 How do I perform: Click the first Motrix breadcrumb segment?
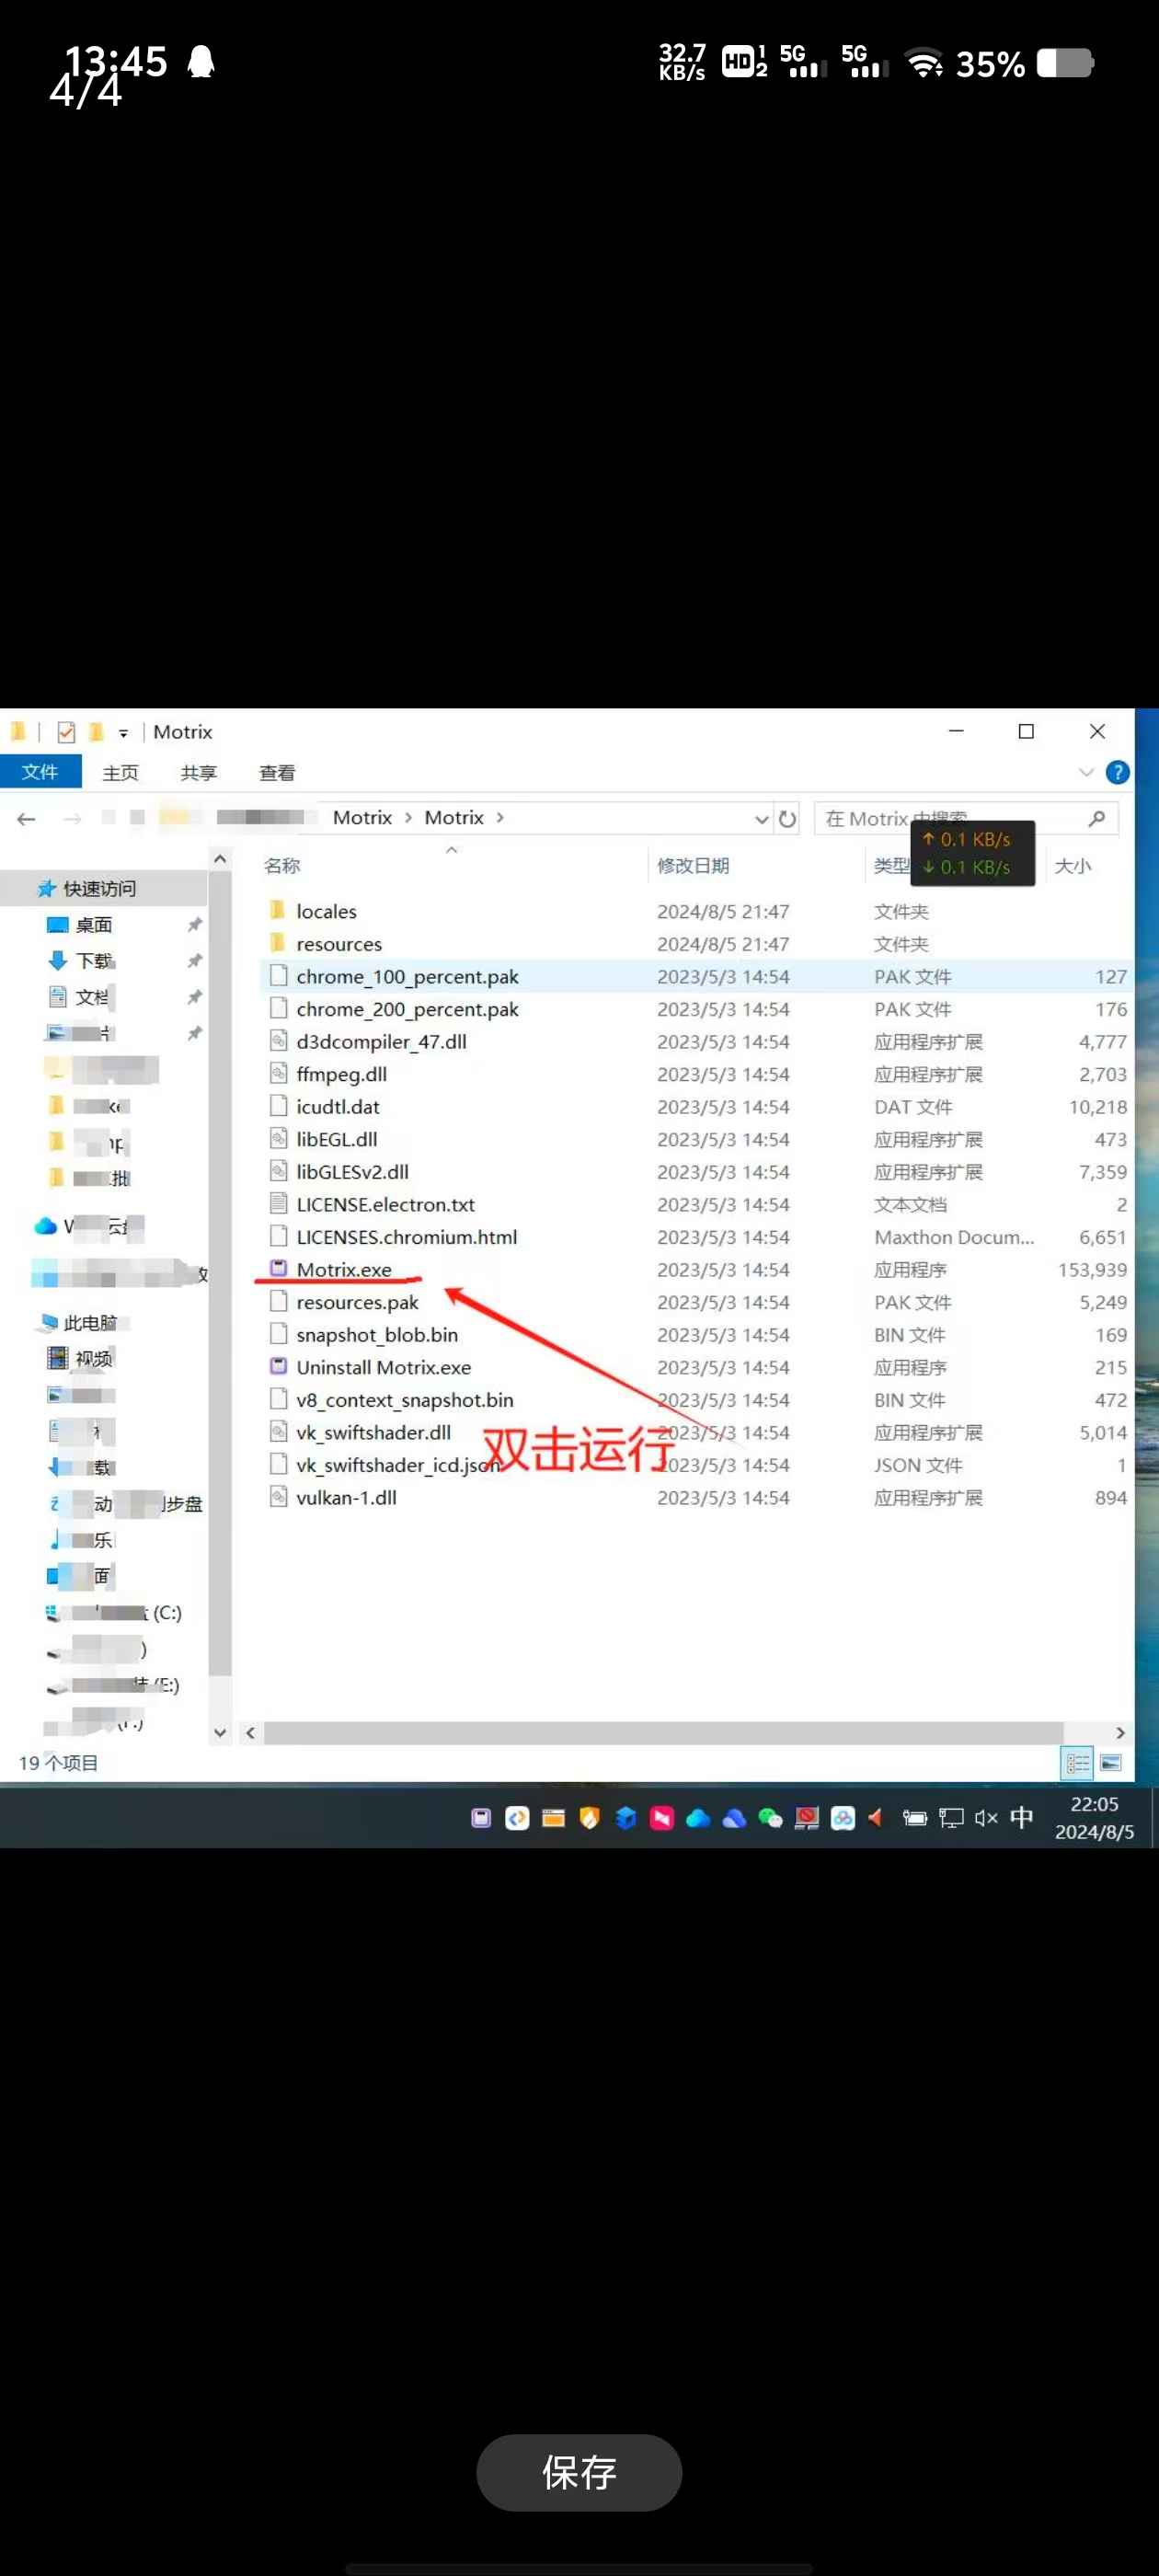(362, 818)
